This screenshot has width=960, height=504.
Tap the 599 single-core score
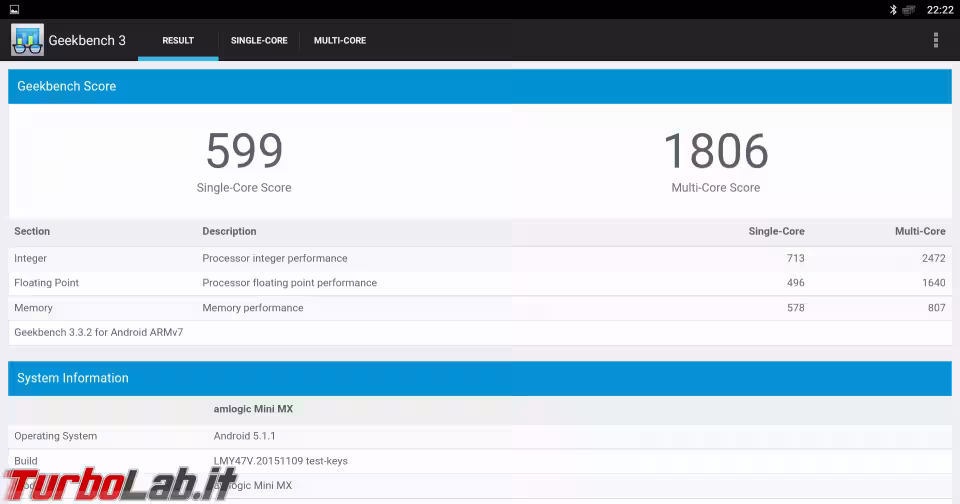pos(244,151)
